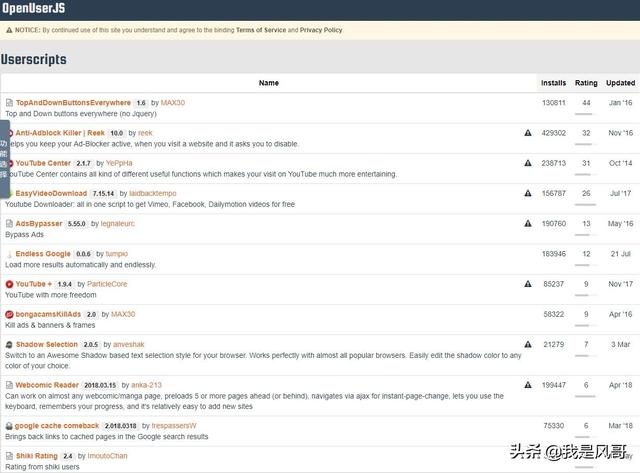Viewport: 640px width, 473px height.
Task: Open the Terms of Service link
Action: 261,30
